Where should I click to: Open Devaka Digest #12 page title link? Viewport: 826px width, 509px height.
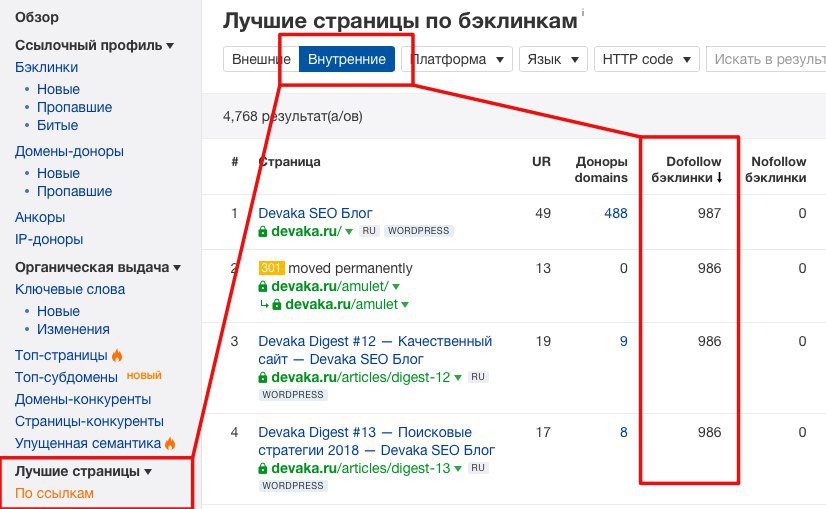(x=375, y=350)
